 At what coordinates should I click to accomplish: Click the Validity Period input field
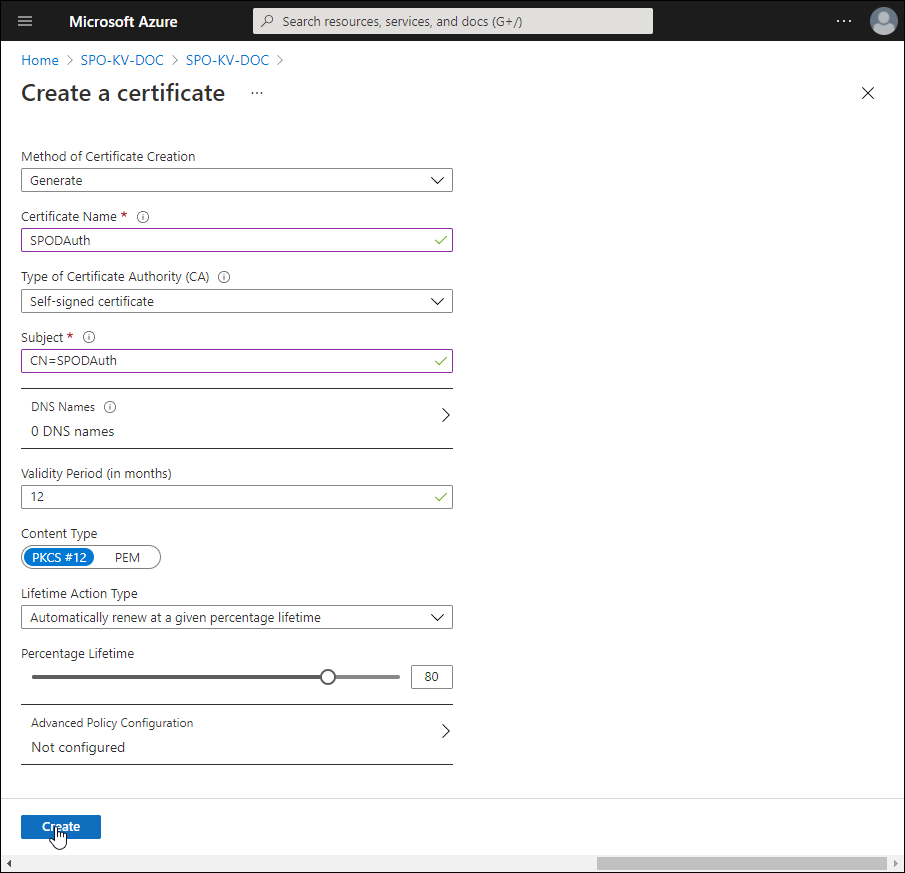[x=225, y=497]
